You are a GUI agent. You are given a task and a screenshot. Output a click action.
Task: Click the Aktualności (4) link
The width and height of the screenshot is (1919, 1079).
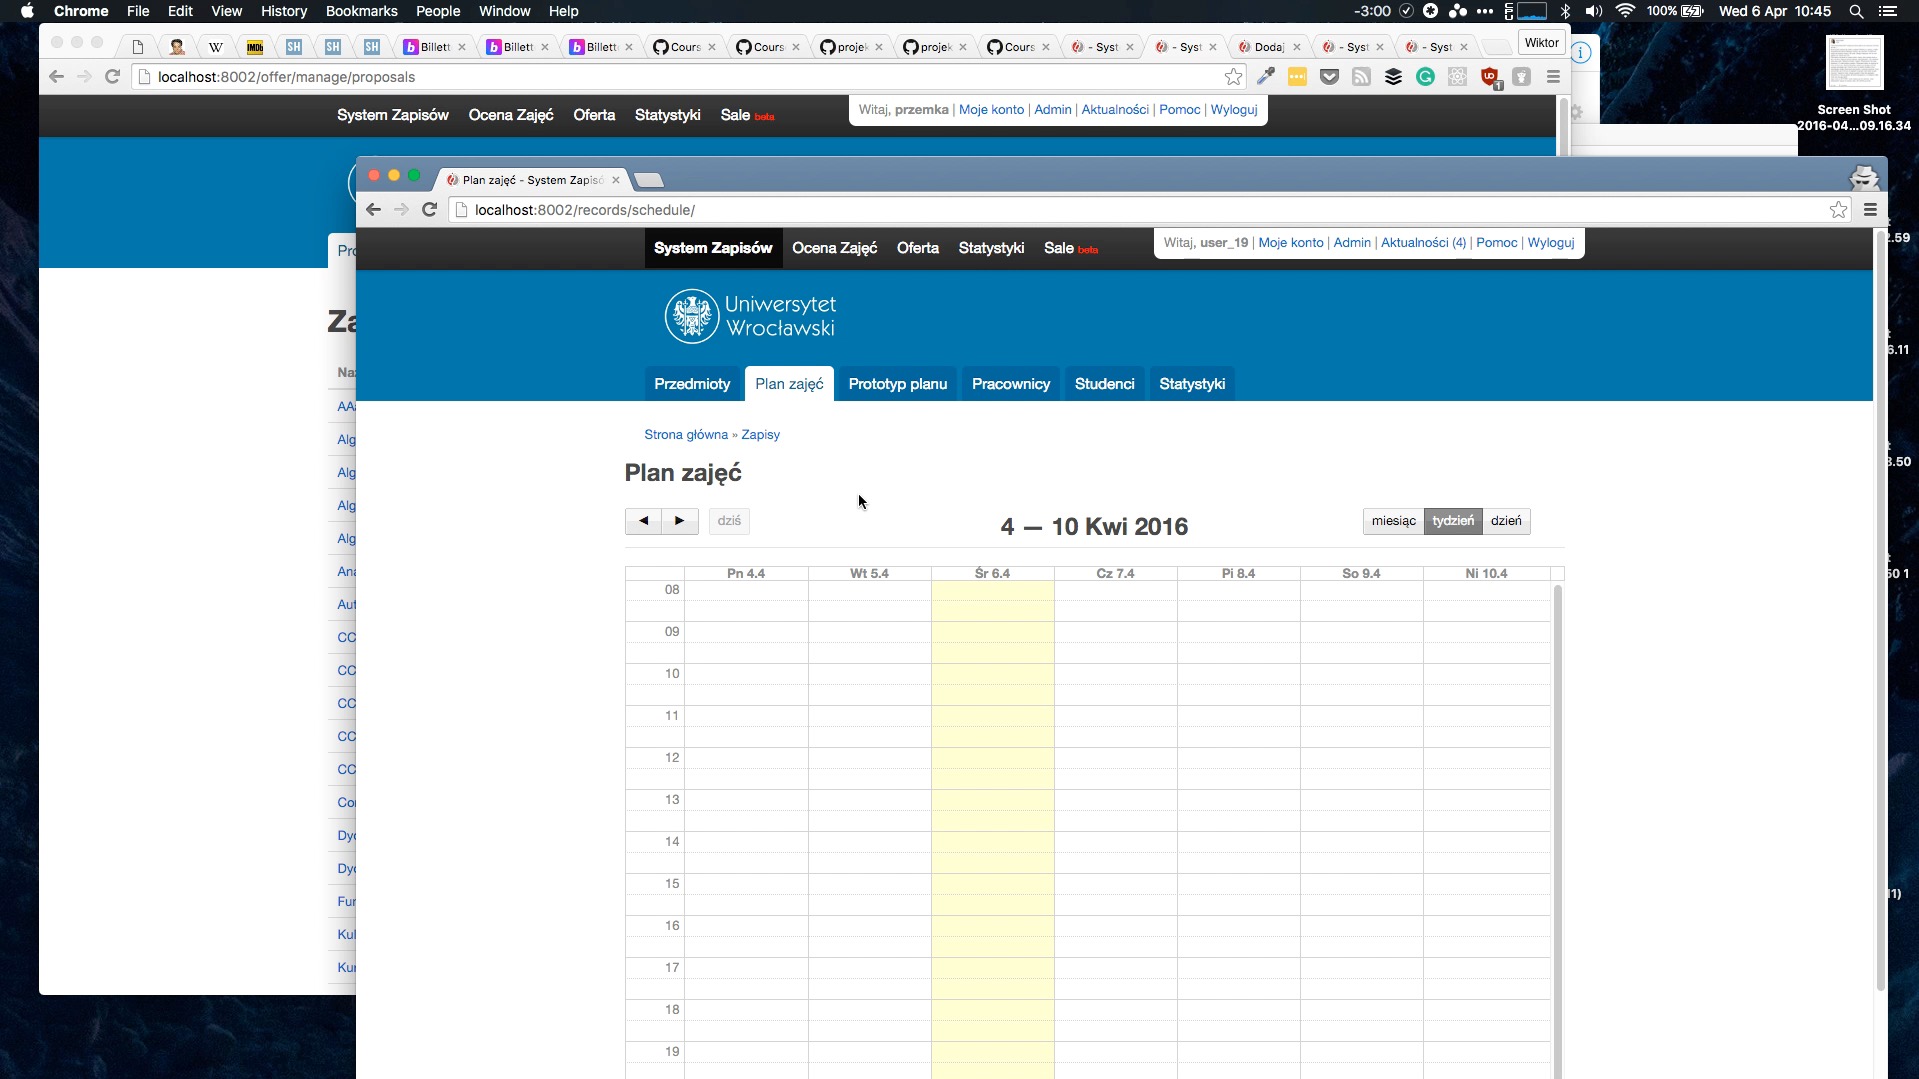(1423, 243)
